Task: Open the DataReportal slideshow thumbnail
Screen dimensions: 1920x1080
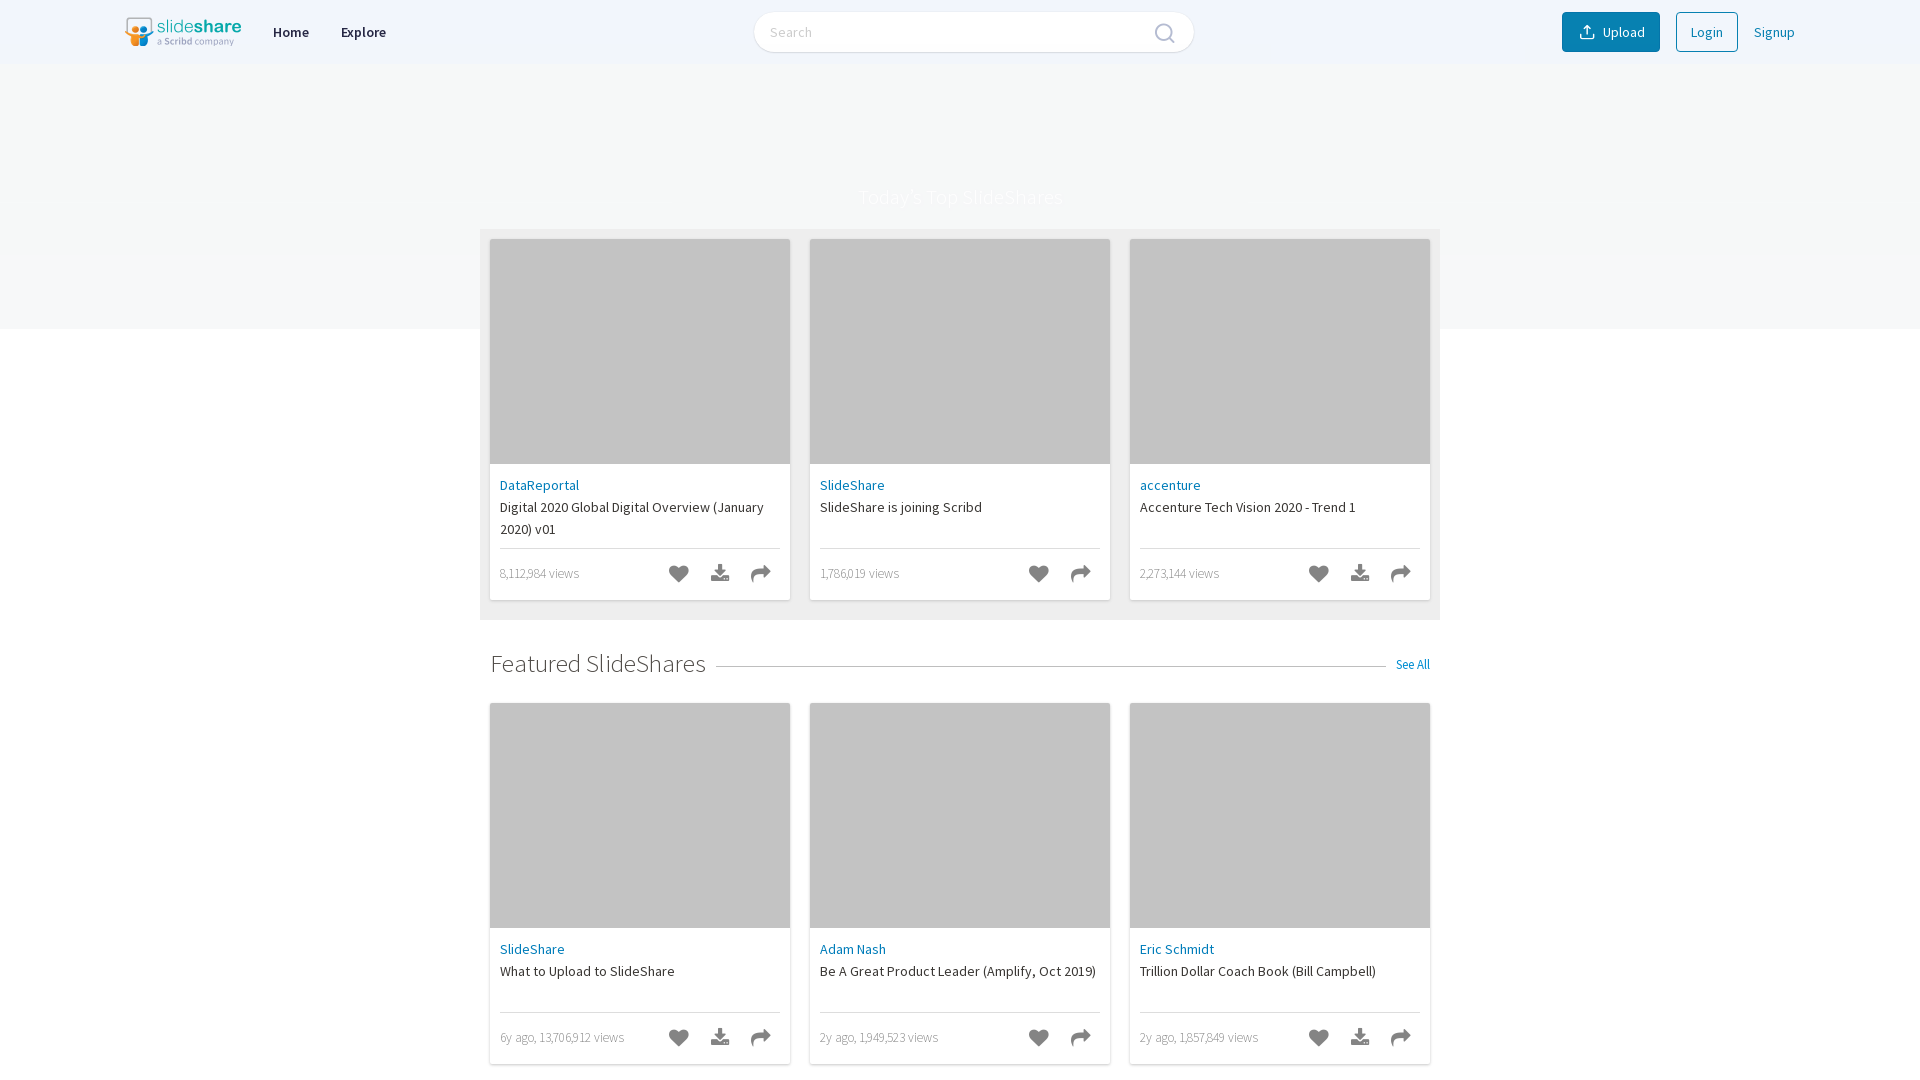Action: [640, 351]
